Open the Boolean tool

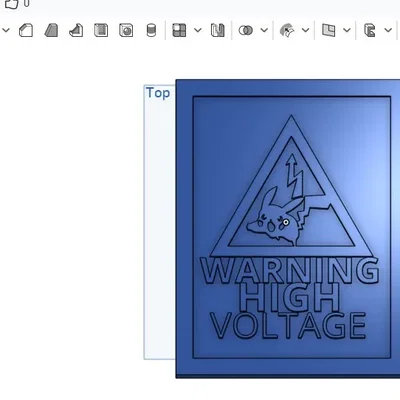point(246,30)
